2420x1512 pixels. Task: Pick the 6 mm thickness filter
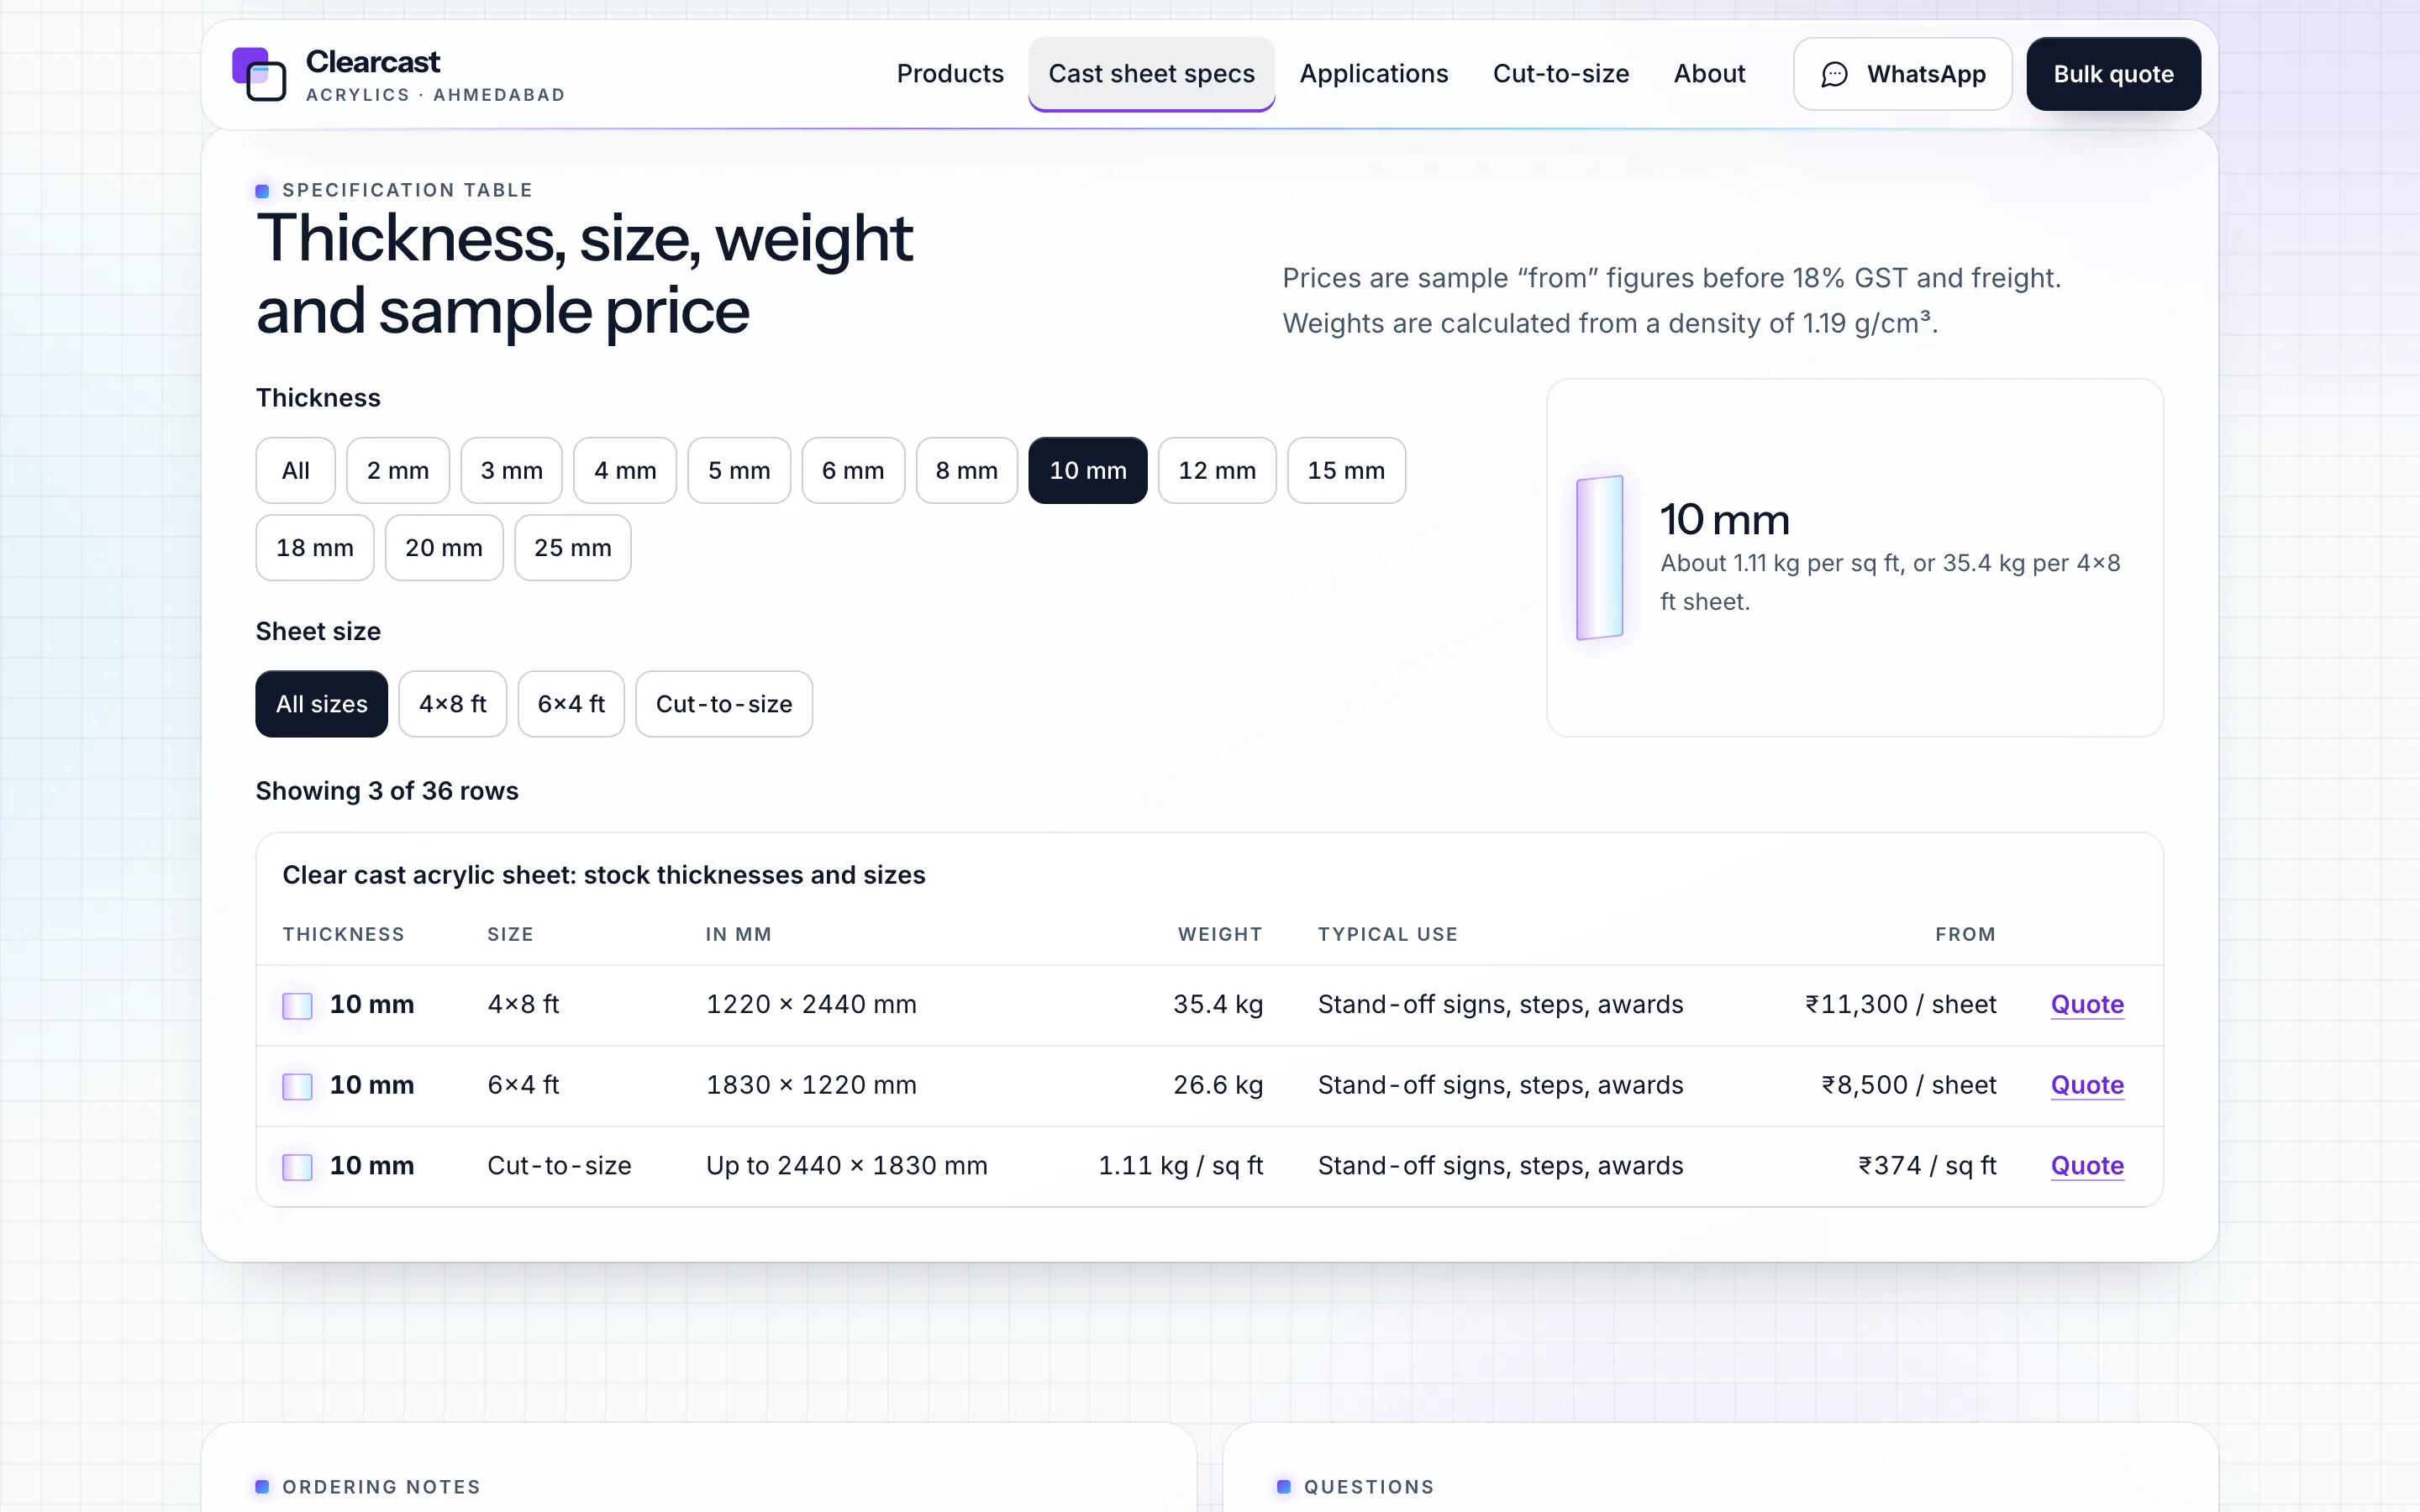point(853,470)
